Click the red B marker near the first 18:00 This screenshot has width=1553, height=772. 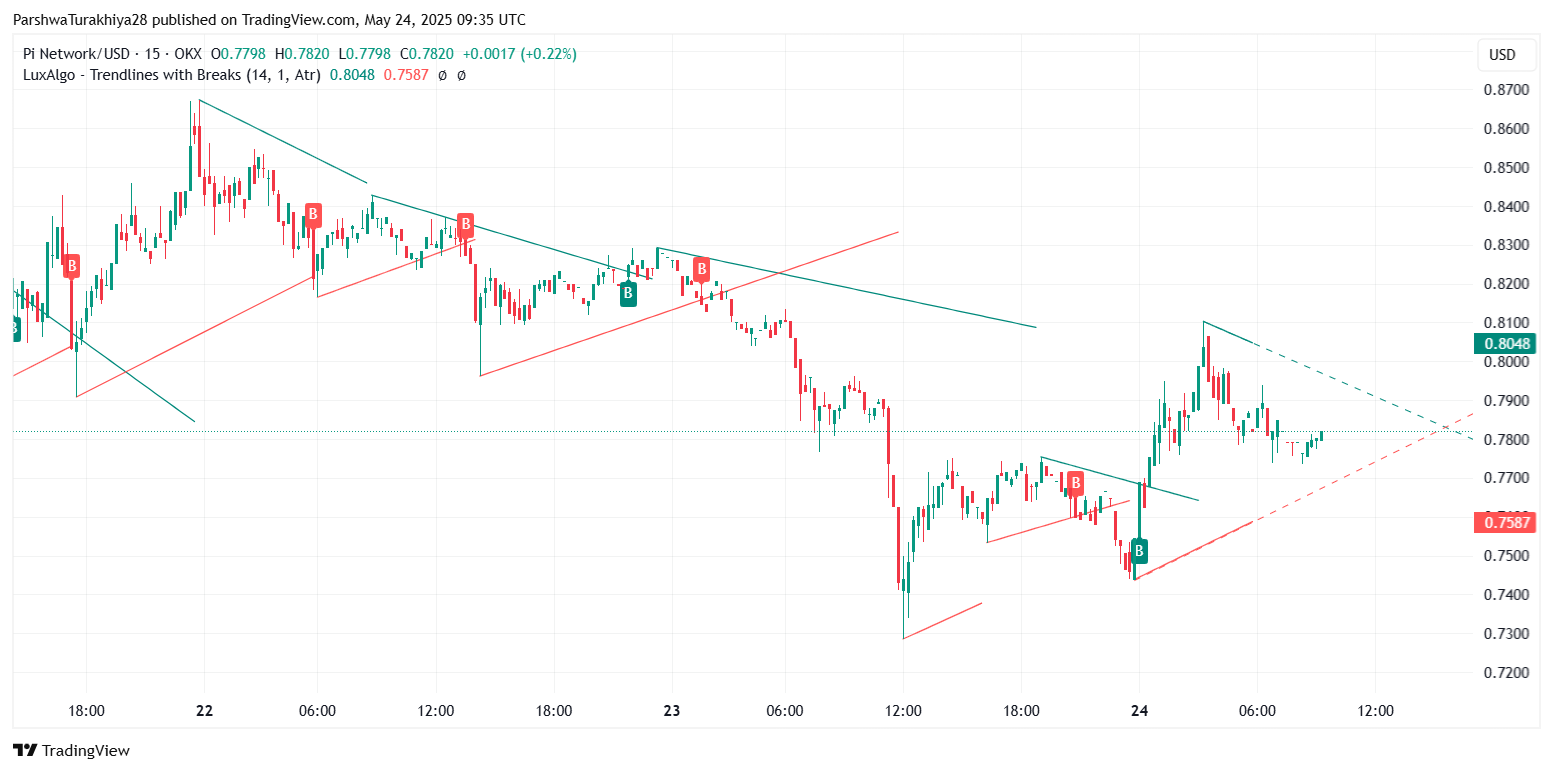coord(72,266)
